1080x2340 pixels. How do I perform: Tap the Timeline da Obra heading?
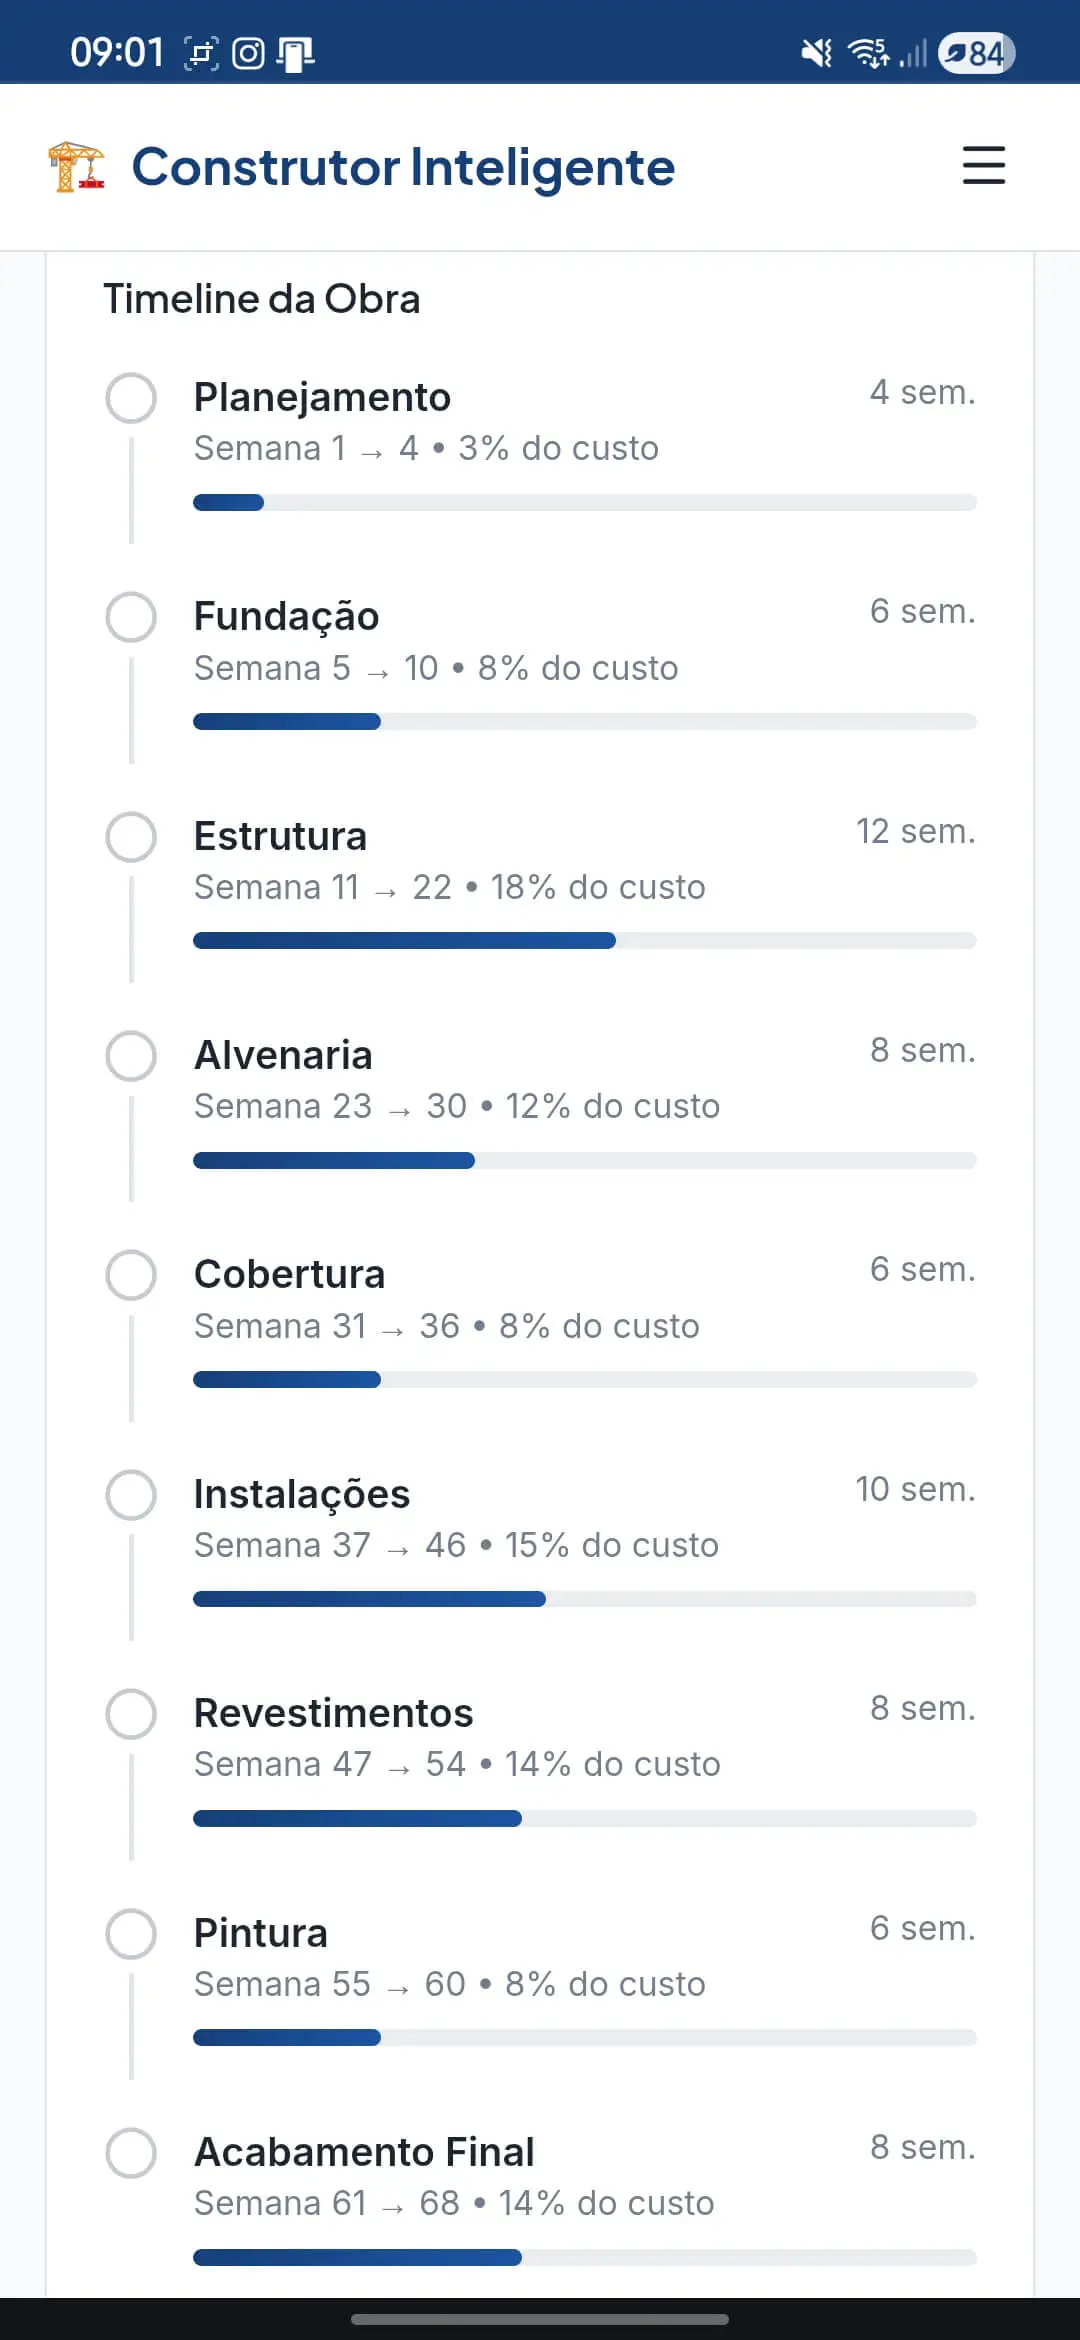262,299
